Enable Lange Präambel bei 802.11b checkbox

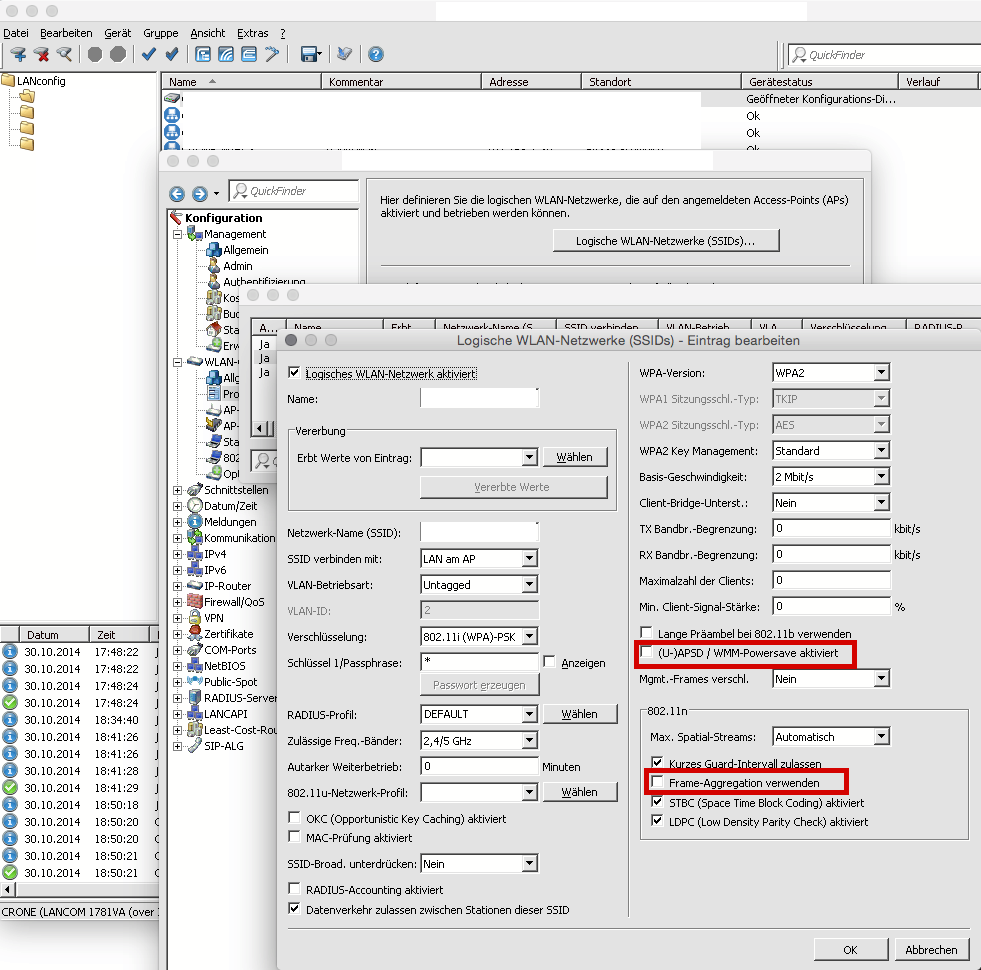(x=646, y=633)
